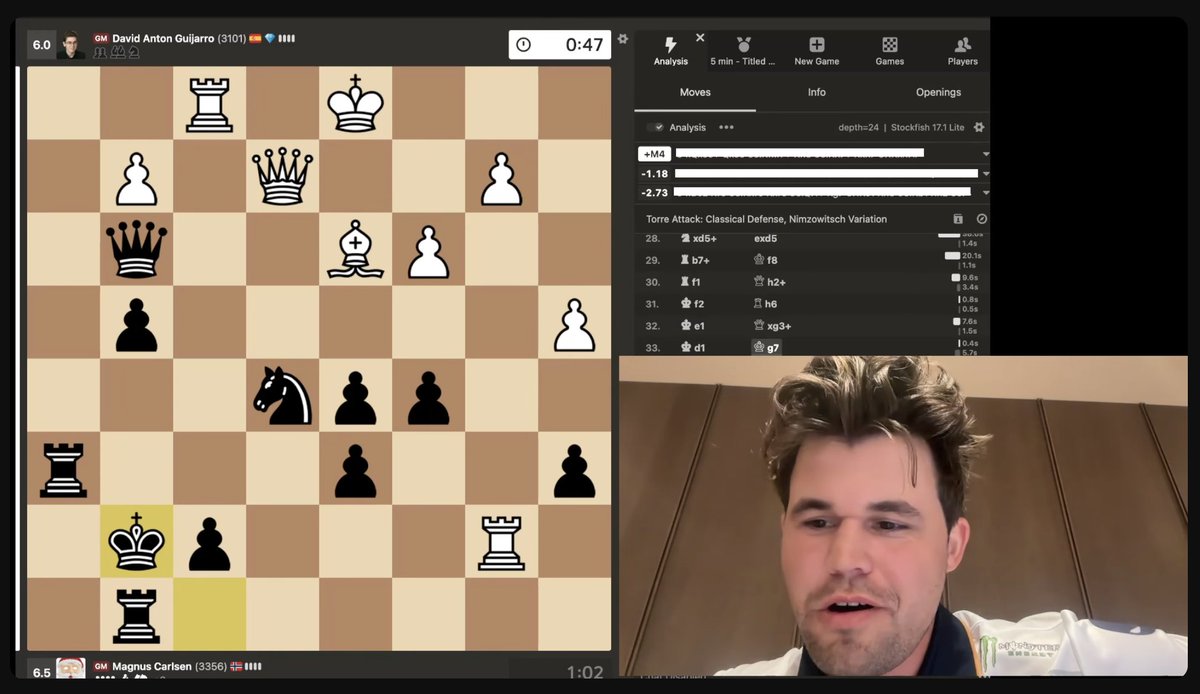The height and width of the screenshot is (694, 1200).
Task: Open Stockfish engine settings gear
Action: click(979, 128)
